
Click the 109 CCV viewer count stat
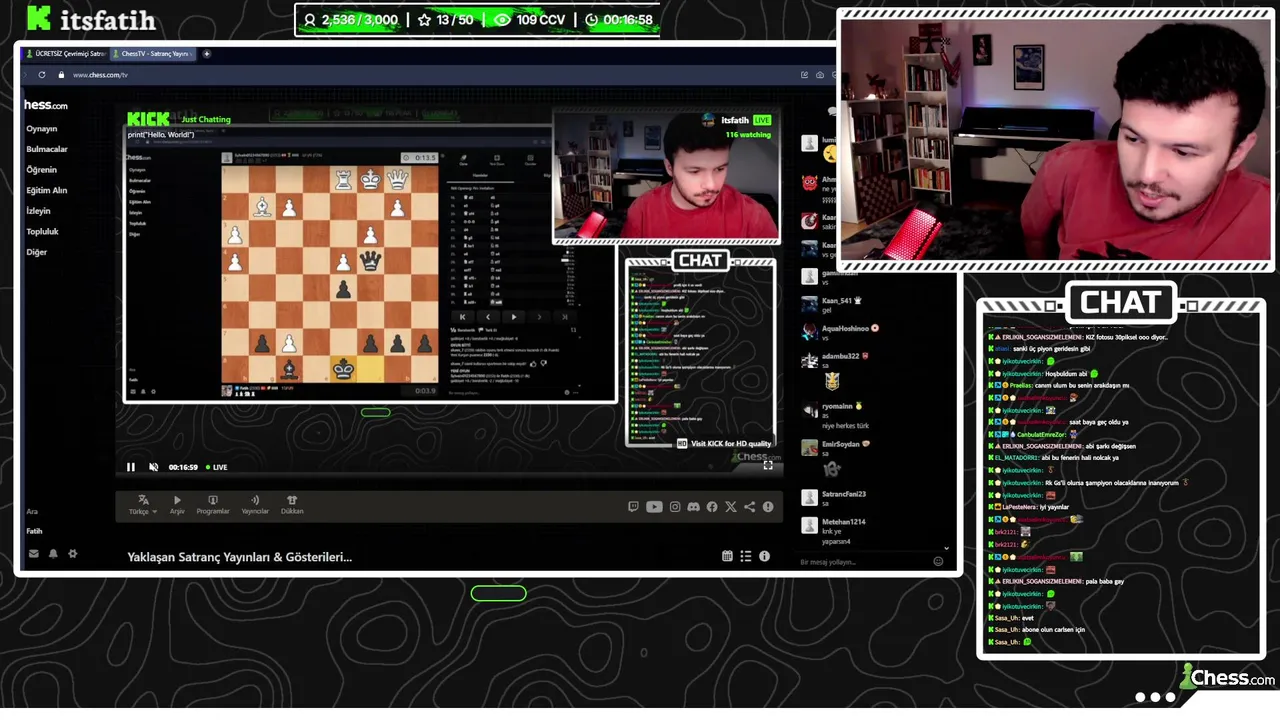coord(531,20)
